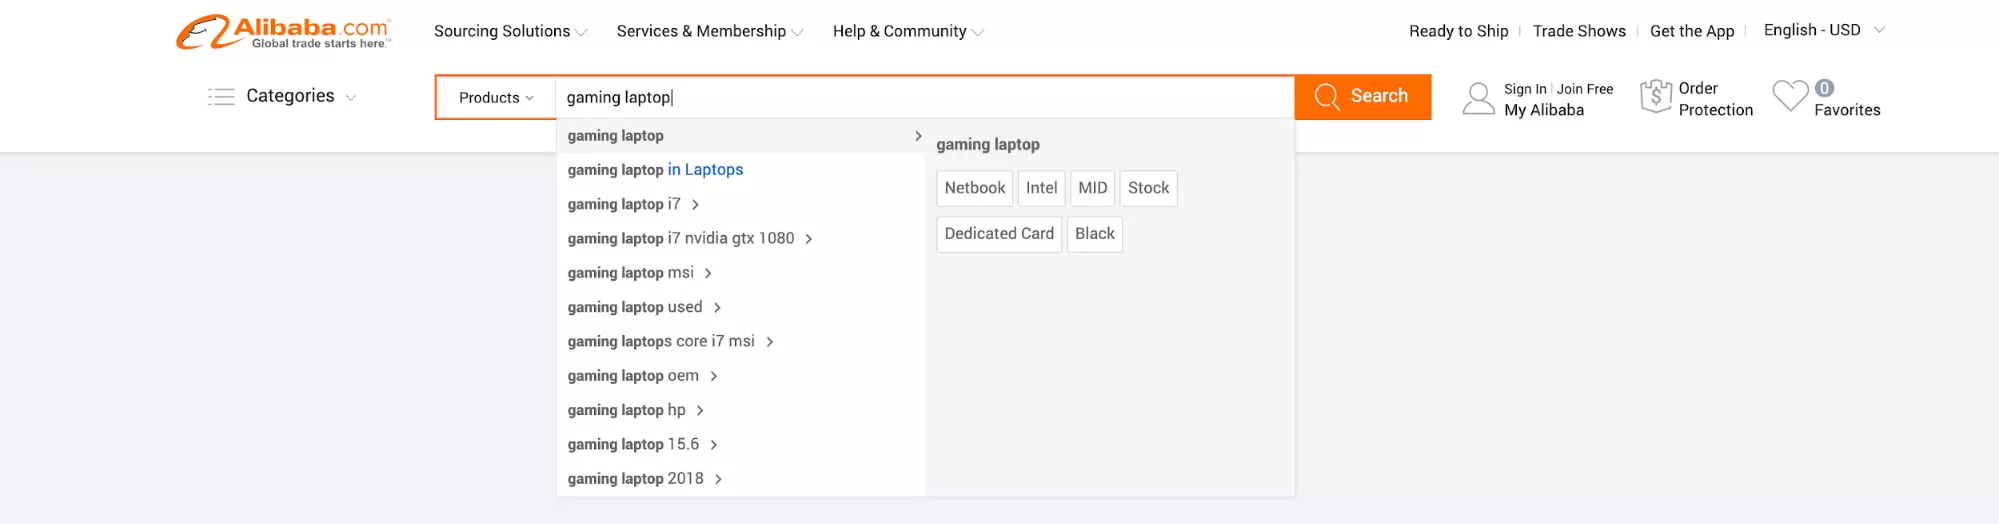
Task: Open the English - USD language selector
Action: click(x=1824, y=30)
